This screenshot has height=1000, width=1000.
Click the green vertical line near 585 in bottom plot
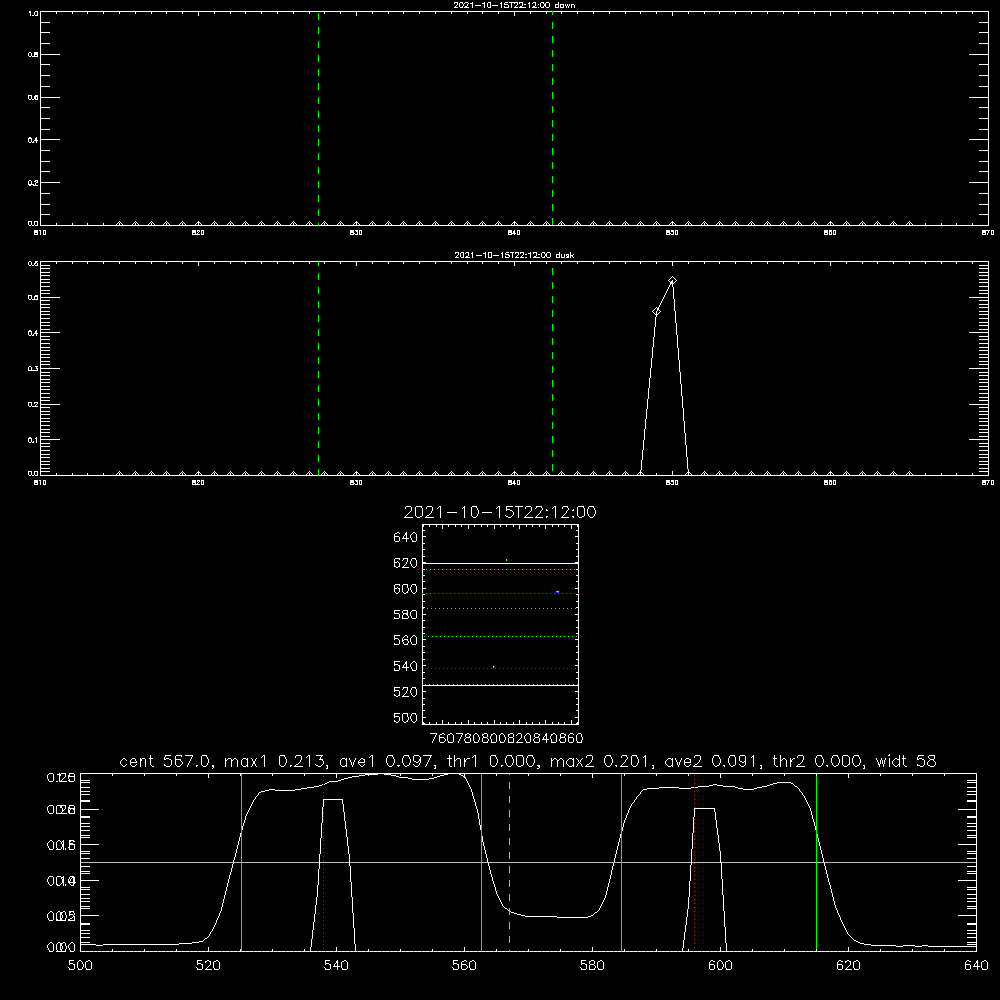pos(622,861)
